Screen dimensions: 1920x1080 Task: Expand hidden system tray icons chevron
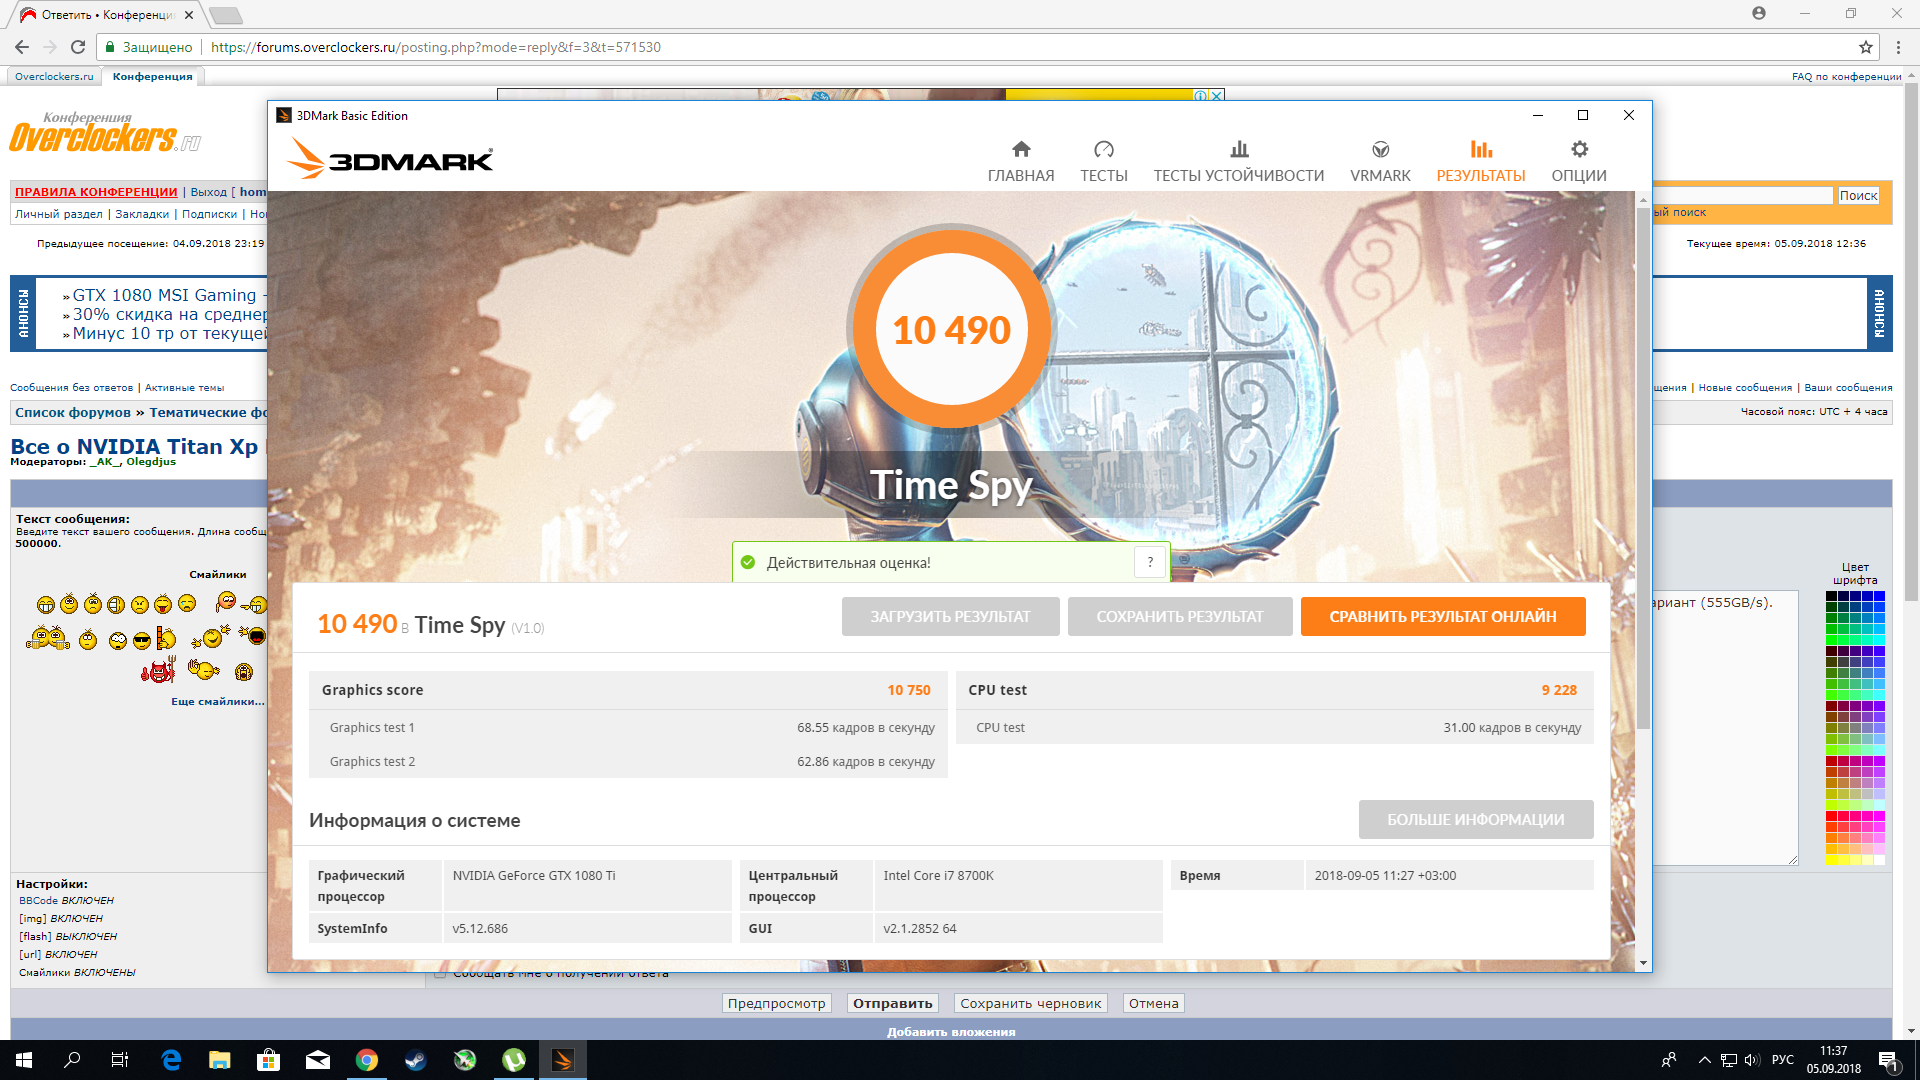[x=1704, y=1060]
